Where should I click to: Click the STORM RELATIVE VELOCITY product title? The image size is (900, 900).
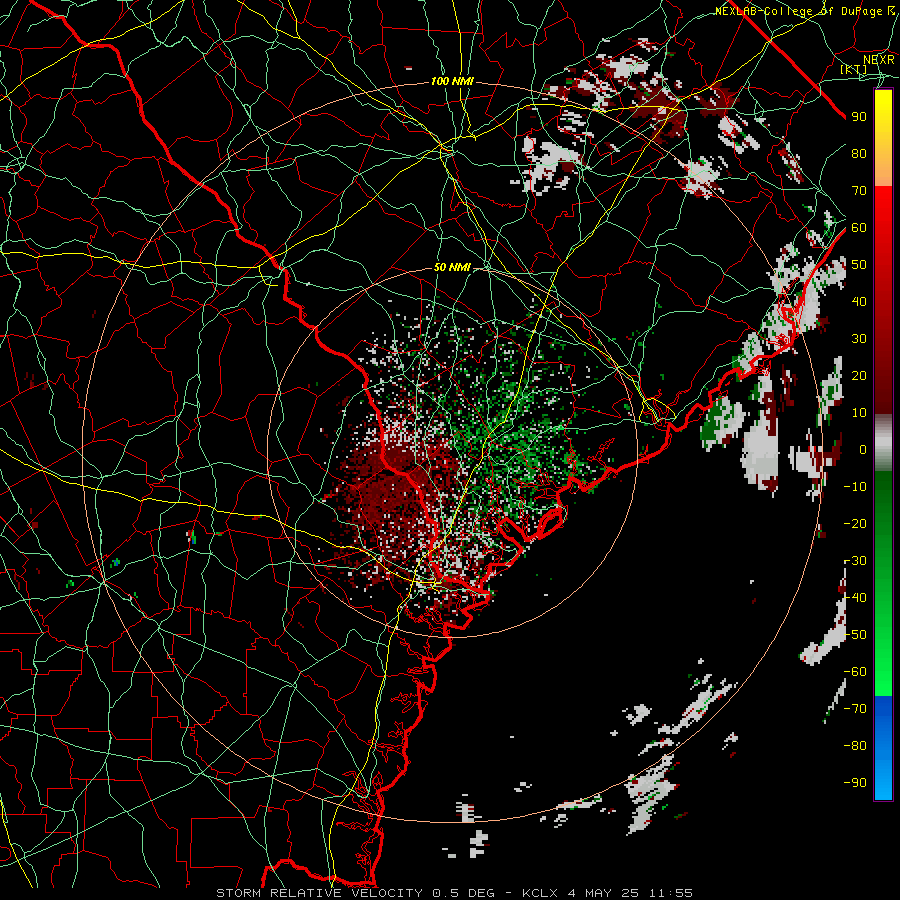pyautogui.click(x=319, y=893)
